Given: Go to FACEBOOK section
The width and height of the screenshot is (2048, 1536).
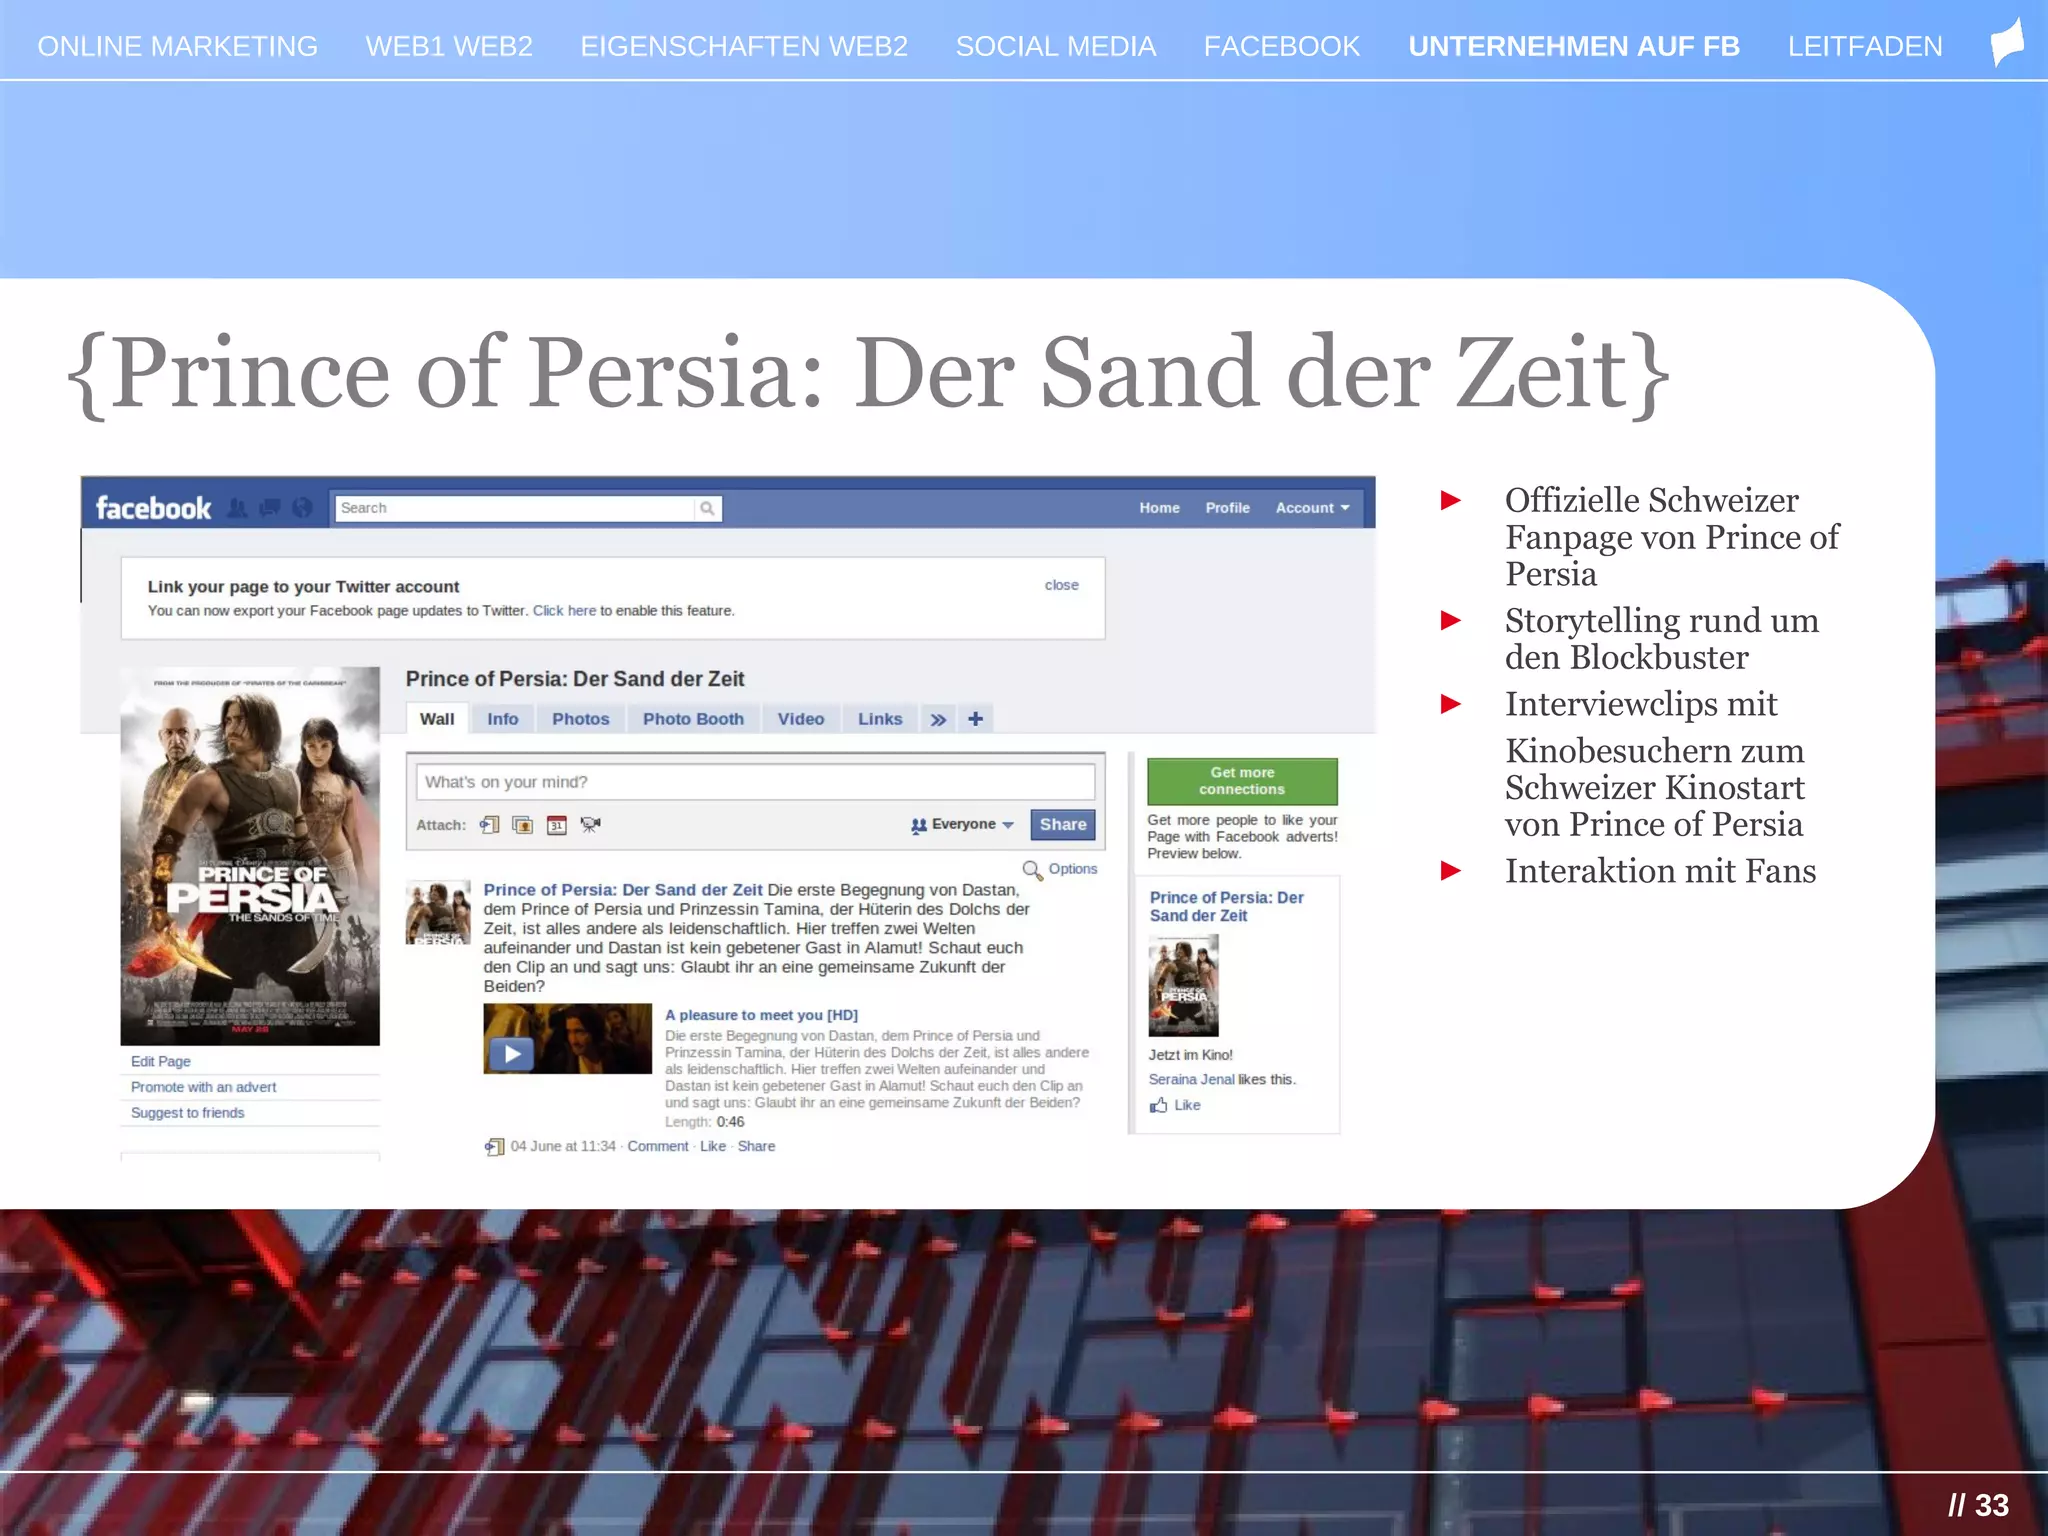Looking at the screenshot, I should point(1282,46).
